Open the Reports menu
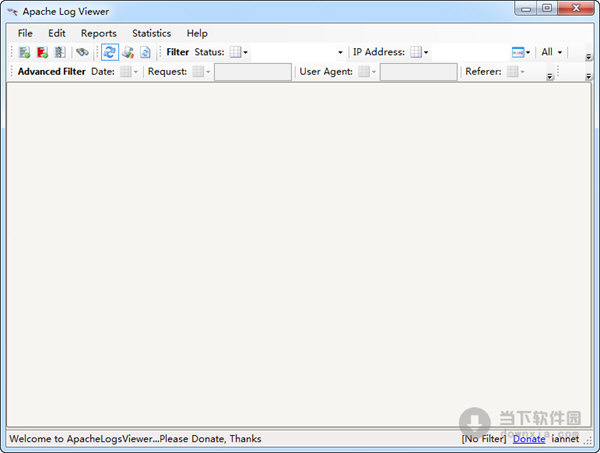The image size is (600, 453). click(x=99, y=33)
